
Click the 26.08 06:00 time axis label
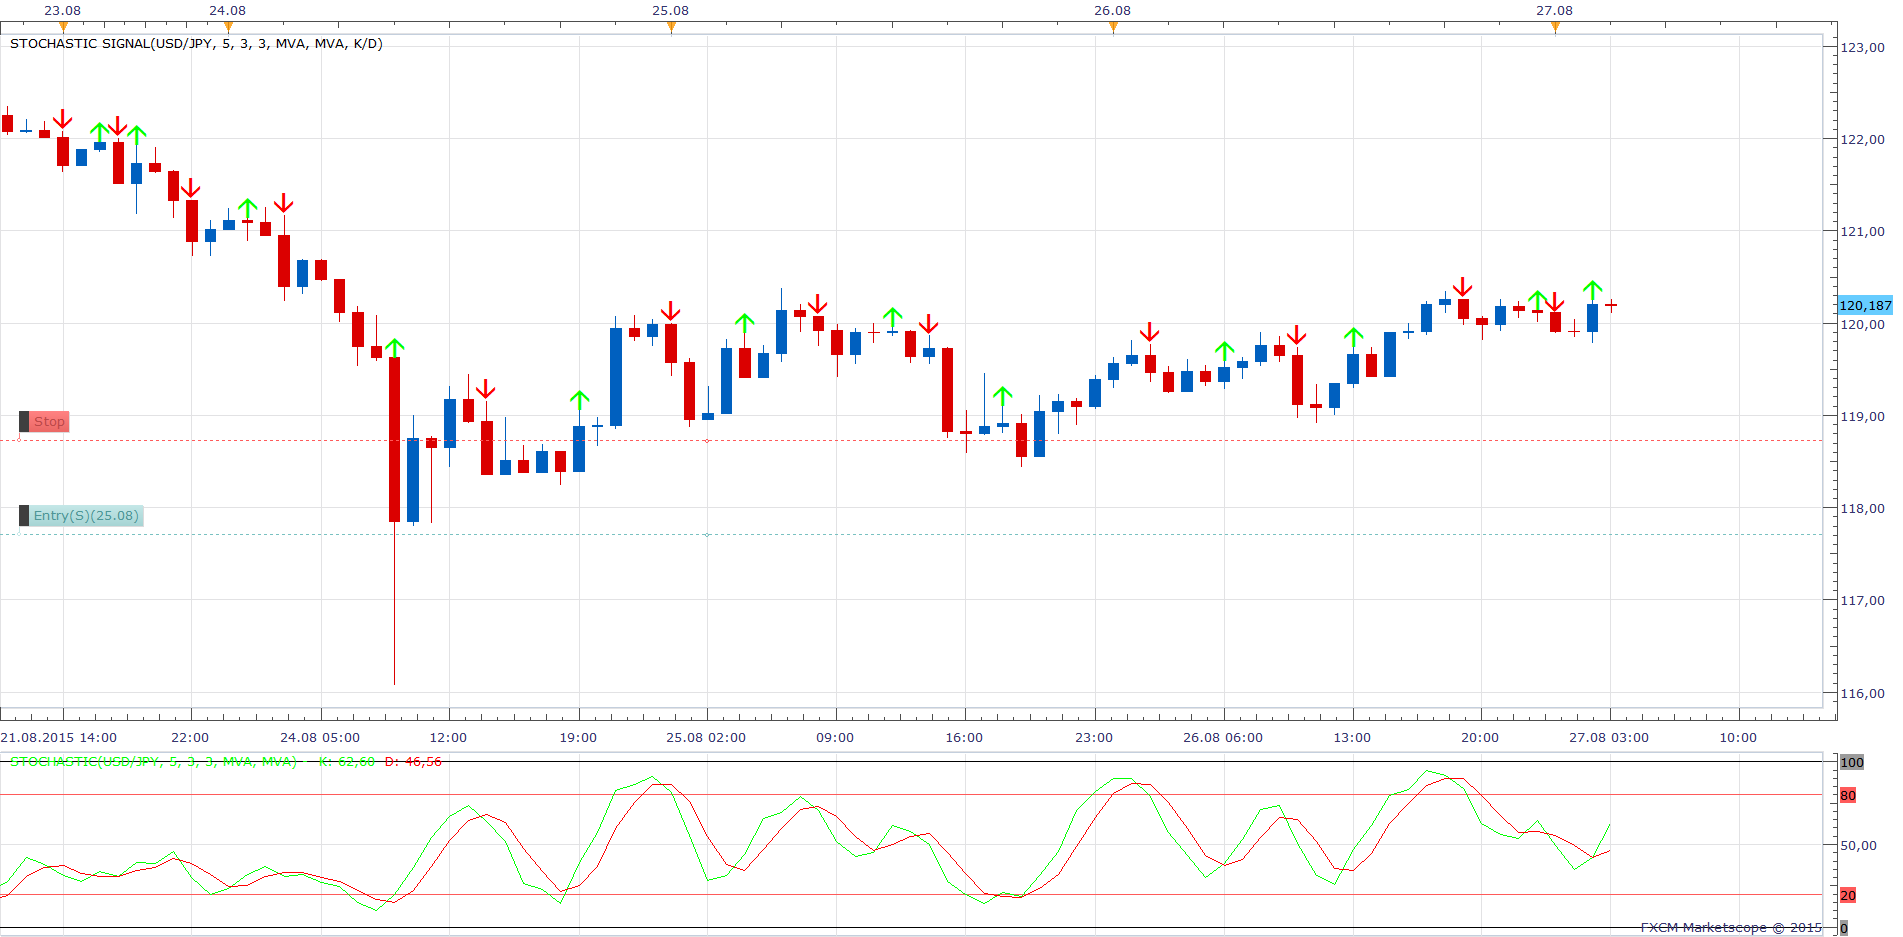[x=1223, y=738]
